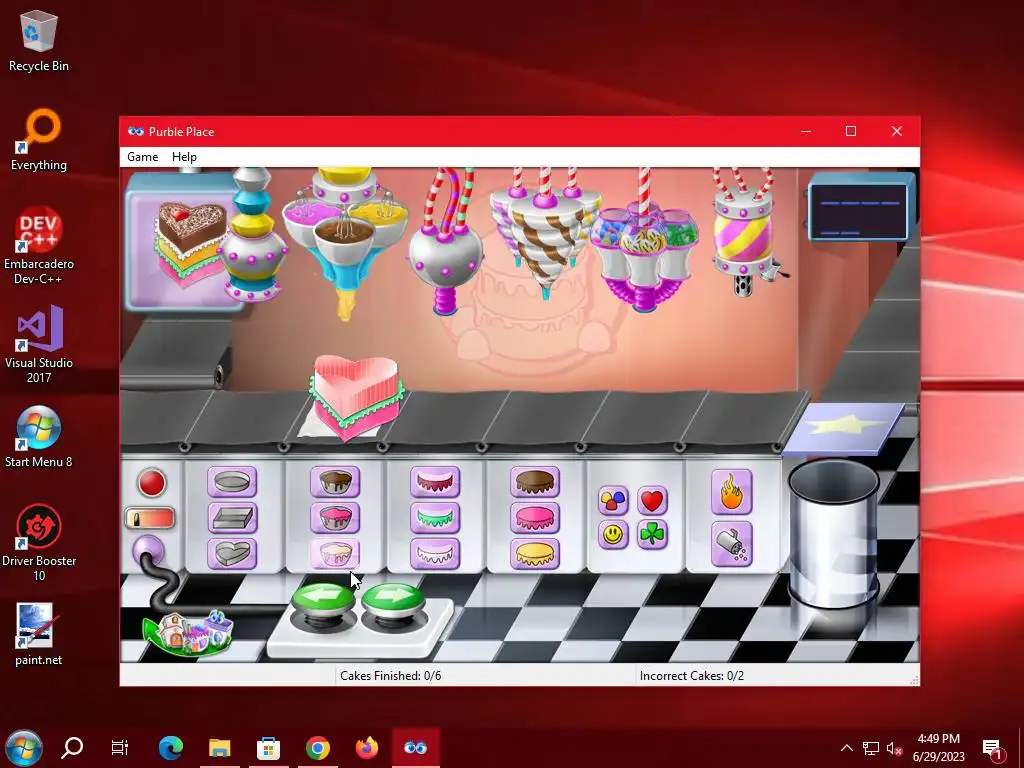Open the Help menu

184,157
